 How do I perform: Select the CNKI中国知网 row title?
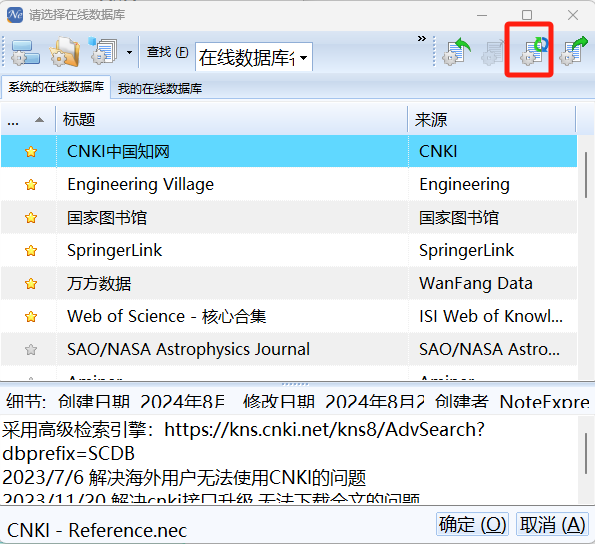pos(118,151)
